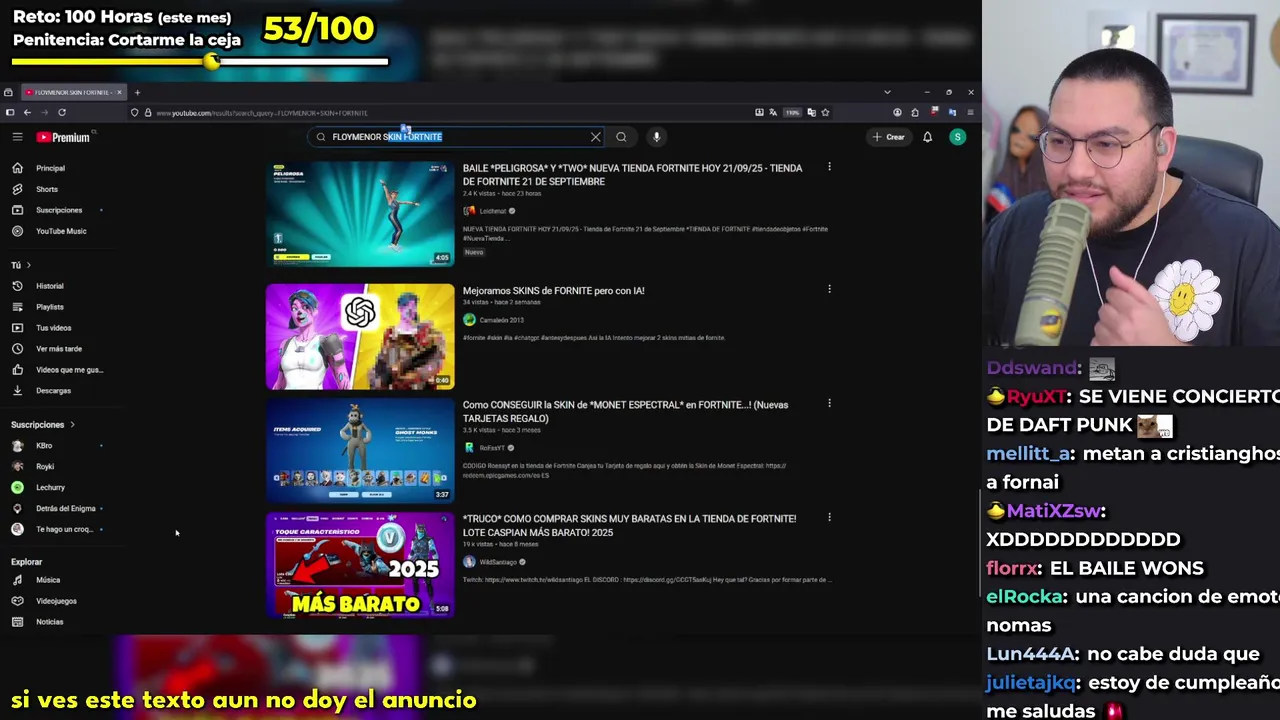Expand the Tú section chevron

point(28,265)
